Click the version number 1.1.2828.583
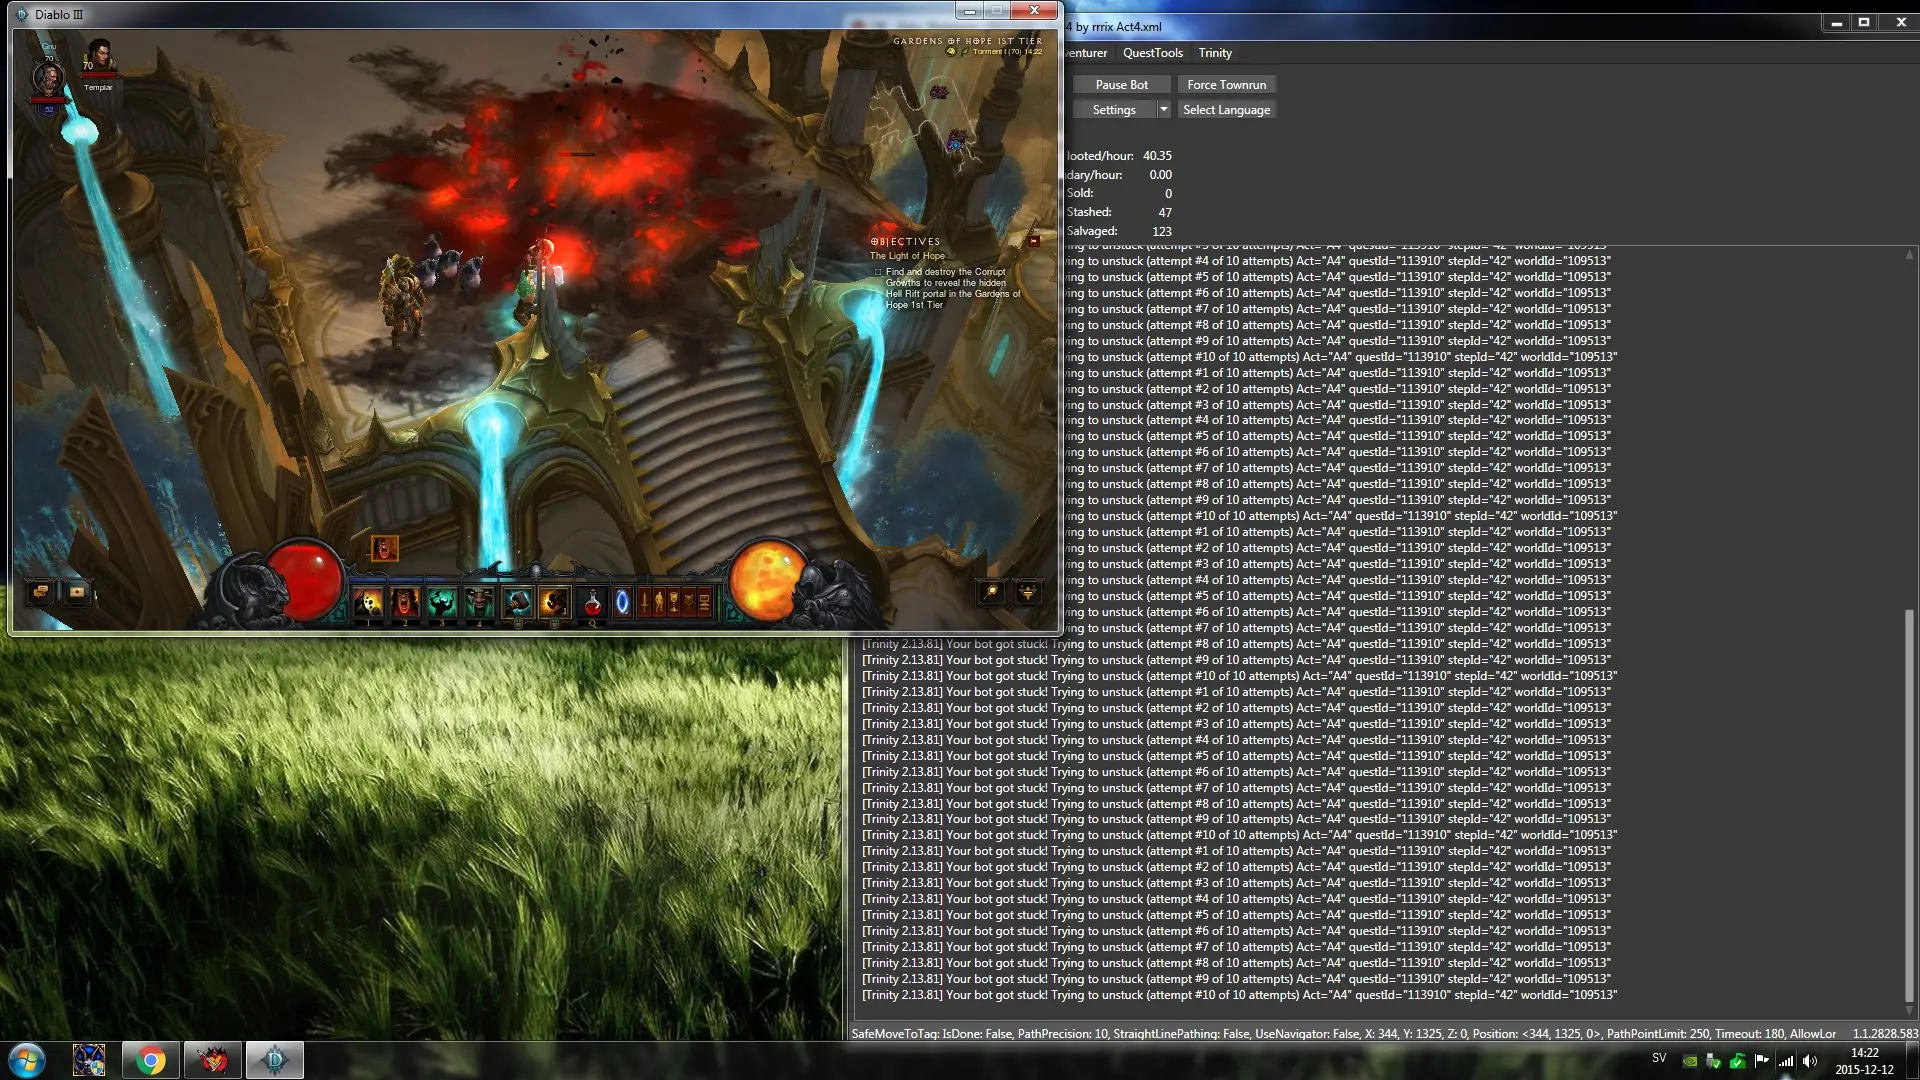 [1885, 1034]
